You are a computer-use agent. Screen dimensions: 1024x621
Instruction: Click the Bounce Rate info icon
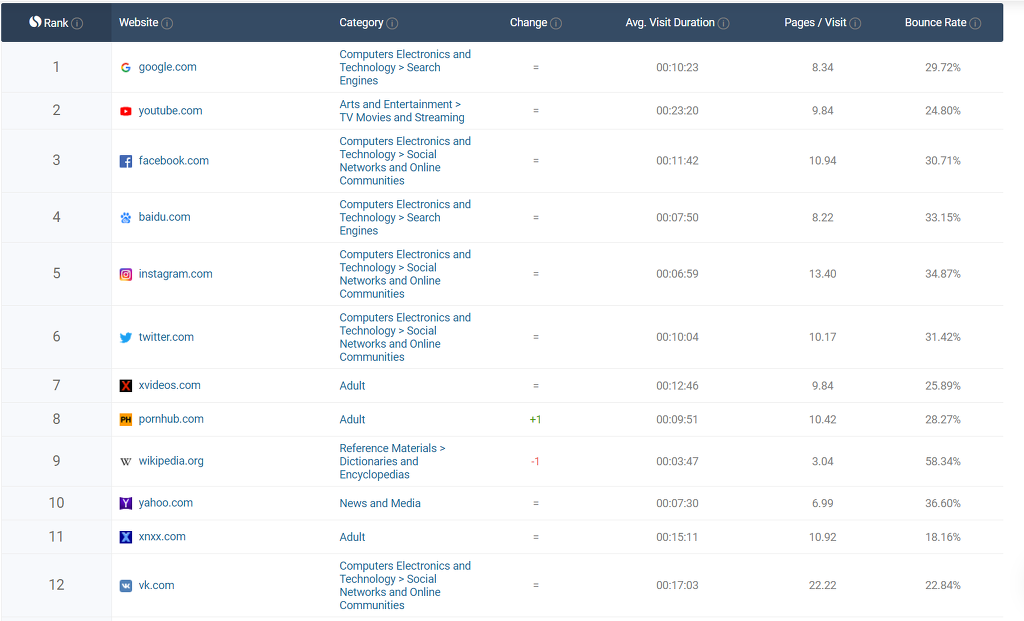975,24
